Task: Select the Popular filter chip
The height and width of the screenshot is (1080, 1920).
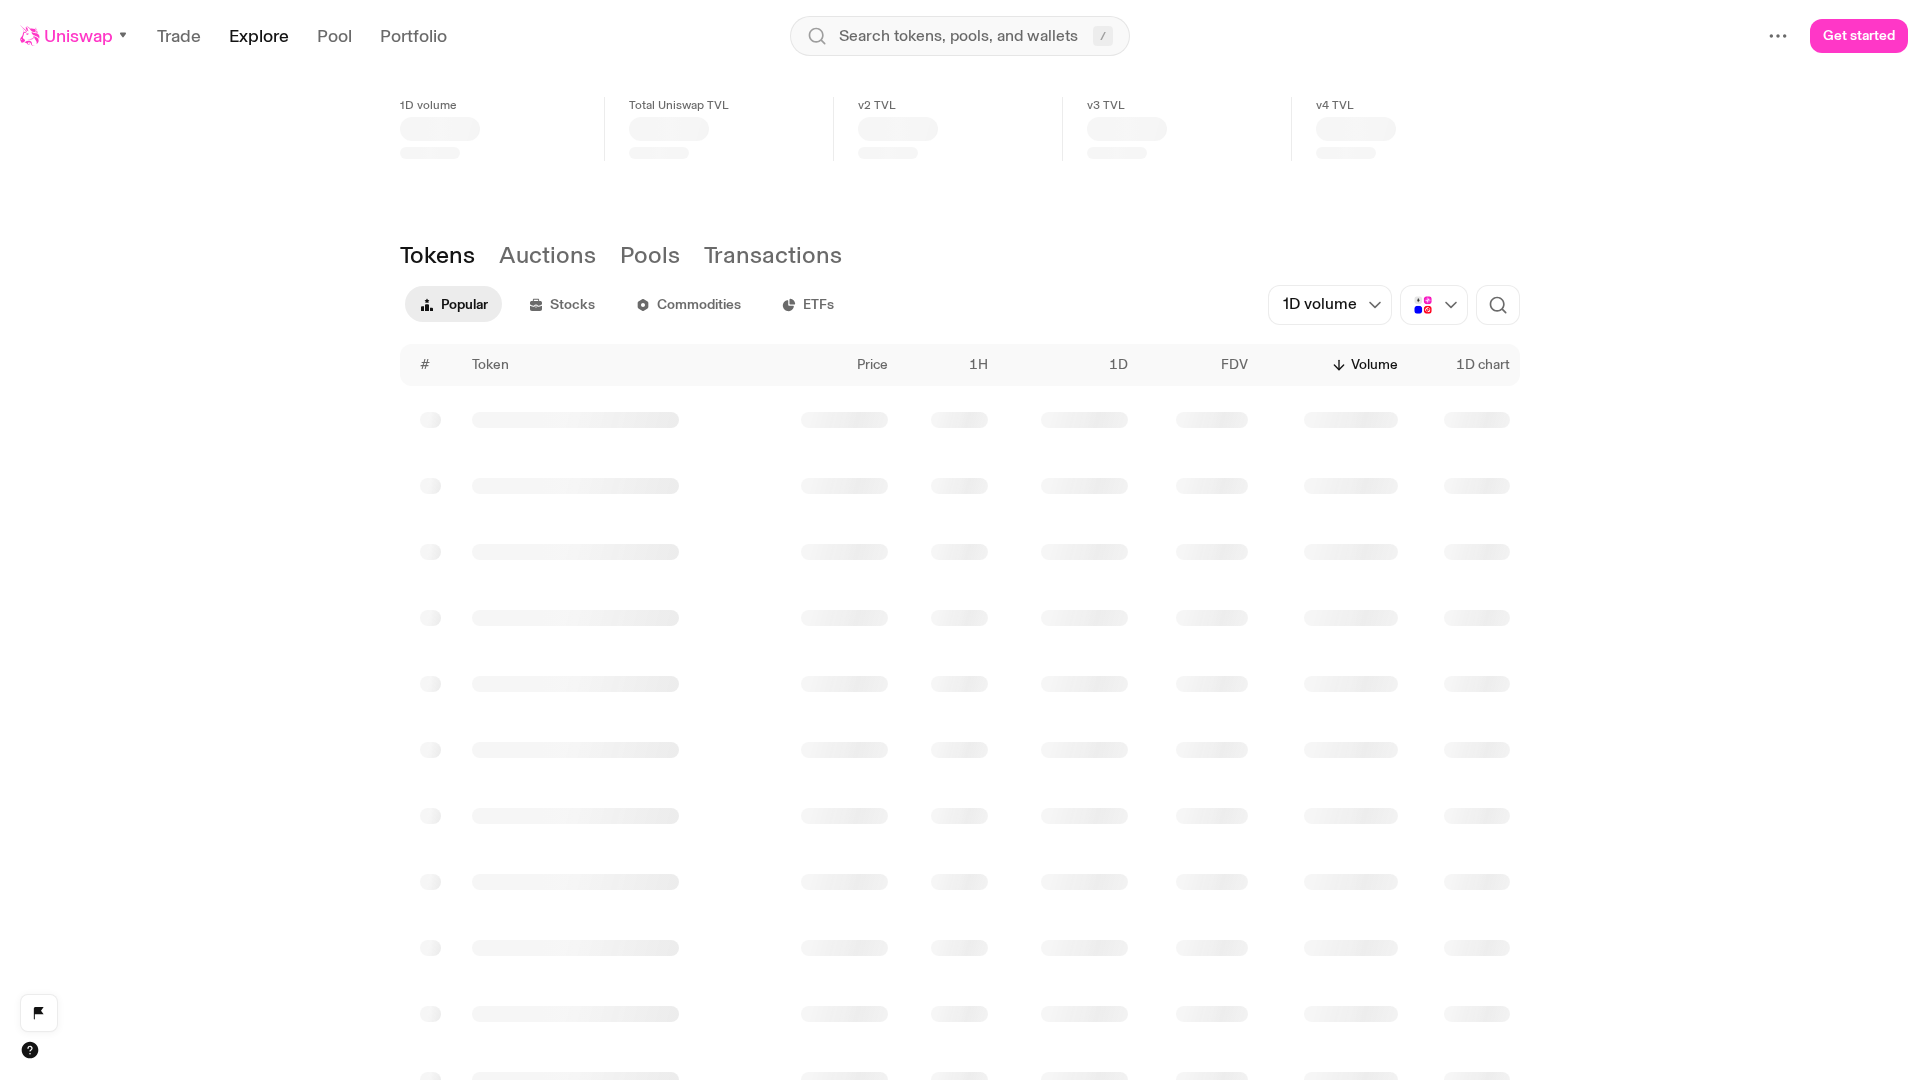Action: point(453,304)
